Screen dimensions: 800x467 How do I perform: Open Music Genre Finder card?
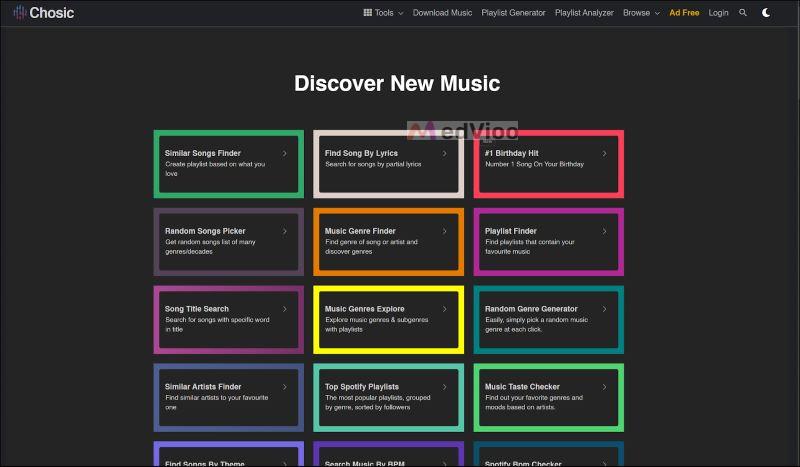click(388, 241)
